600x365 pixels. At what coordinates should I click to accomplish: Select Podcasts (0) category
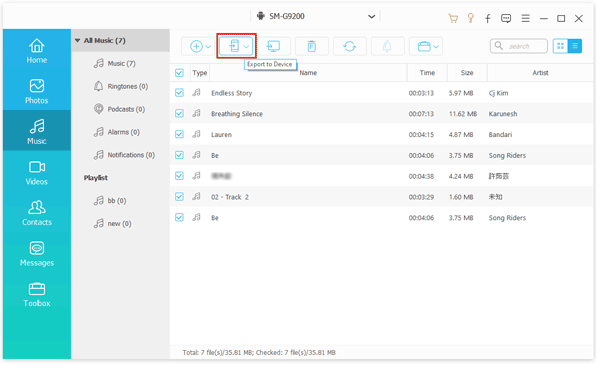coord(126,109)
